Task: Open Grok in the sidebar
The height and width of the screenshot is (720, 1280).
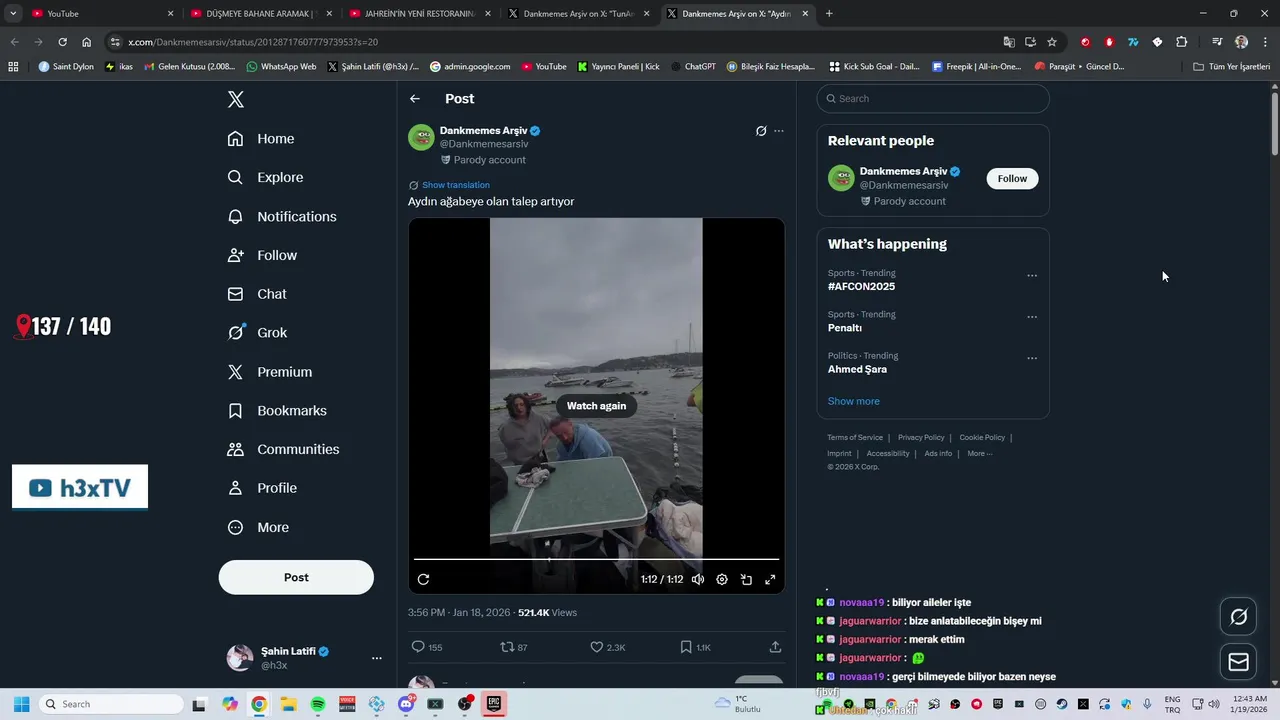Action: [x=257, y=333]
